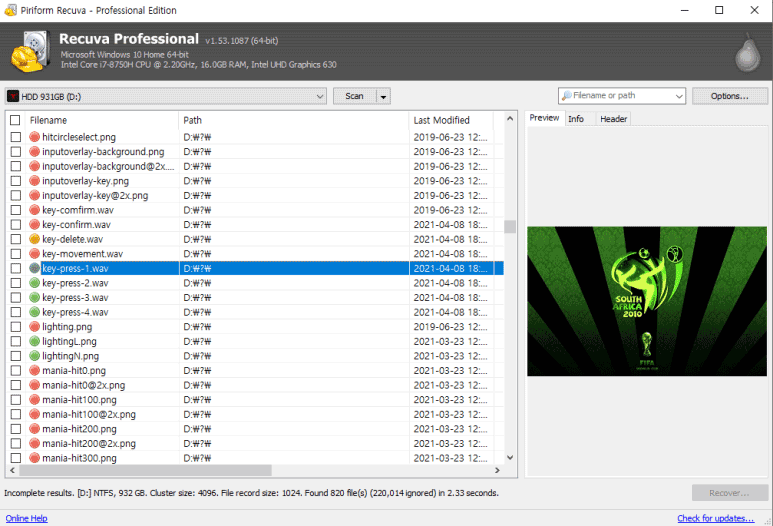The width and height of the screenshot is (773, 526).
Task: Click the file list scroll up arrow
Action: tap(510, 119)
